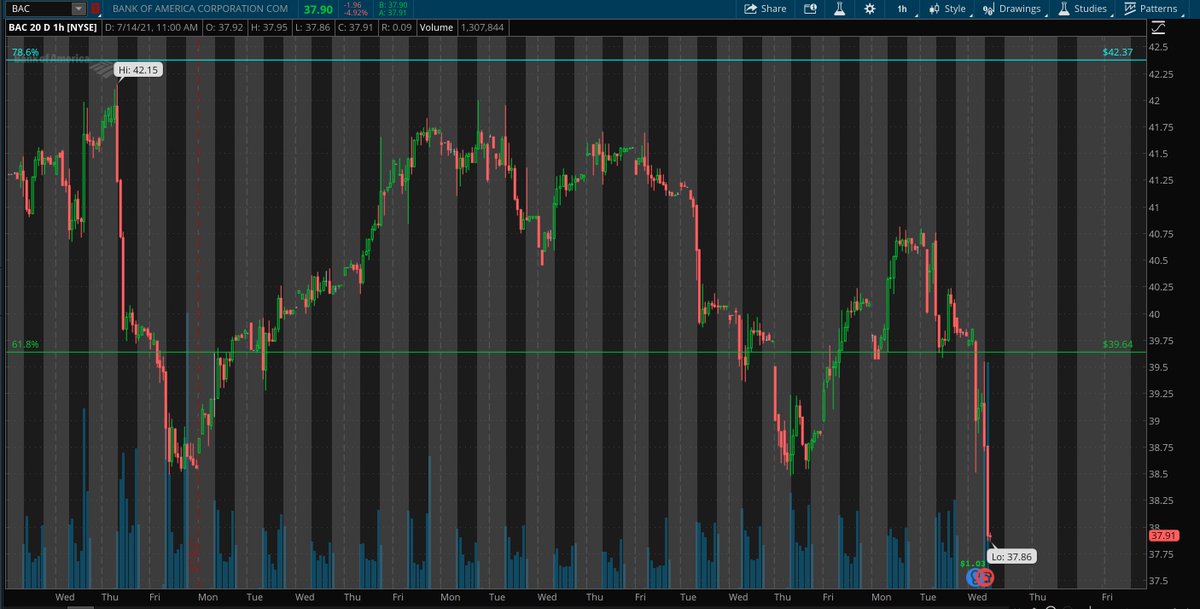Select the 61.8% Fibonacci level label
Viewport: 1200px width, 609px height.
(x=25, y=344)
